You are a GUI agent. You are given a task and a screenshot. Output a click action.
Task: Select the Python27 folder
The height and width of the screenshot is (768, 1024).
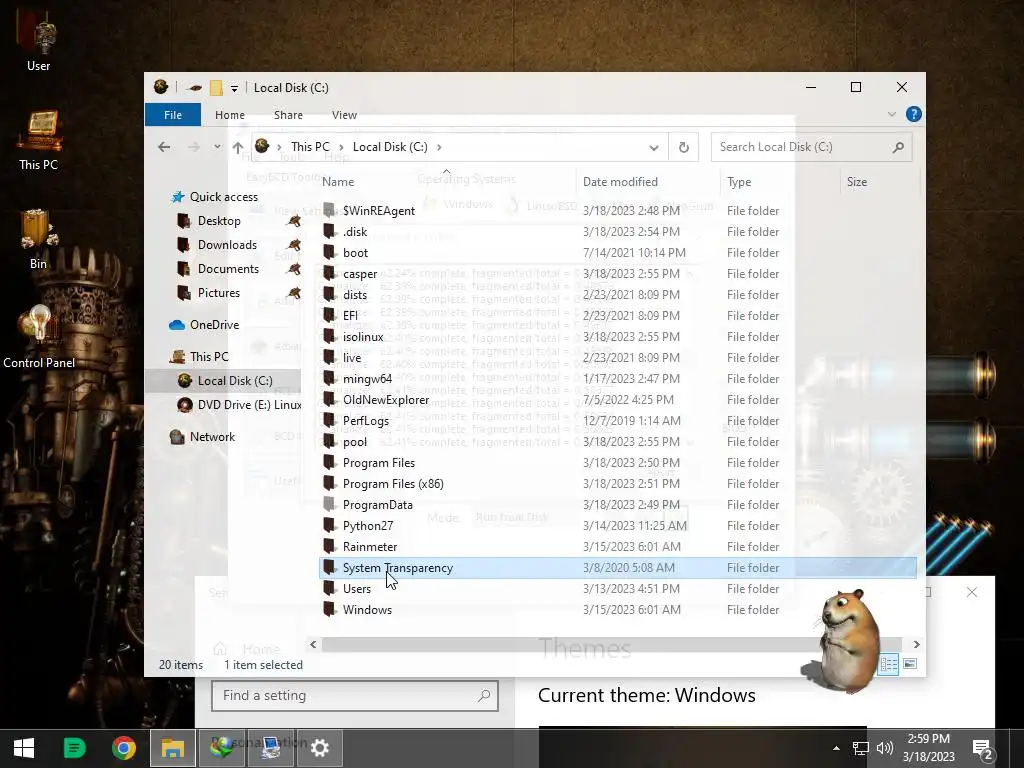(x=368, y=526)
